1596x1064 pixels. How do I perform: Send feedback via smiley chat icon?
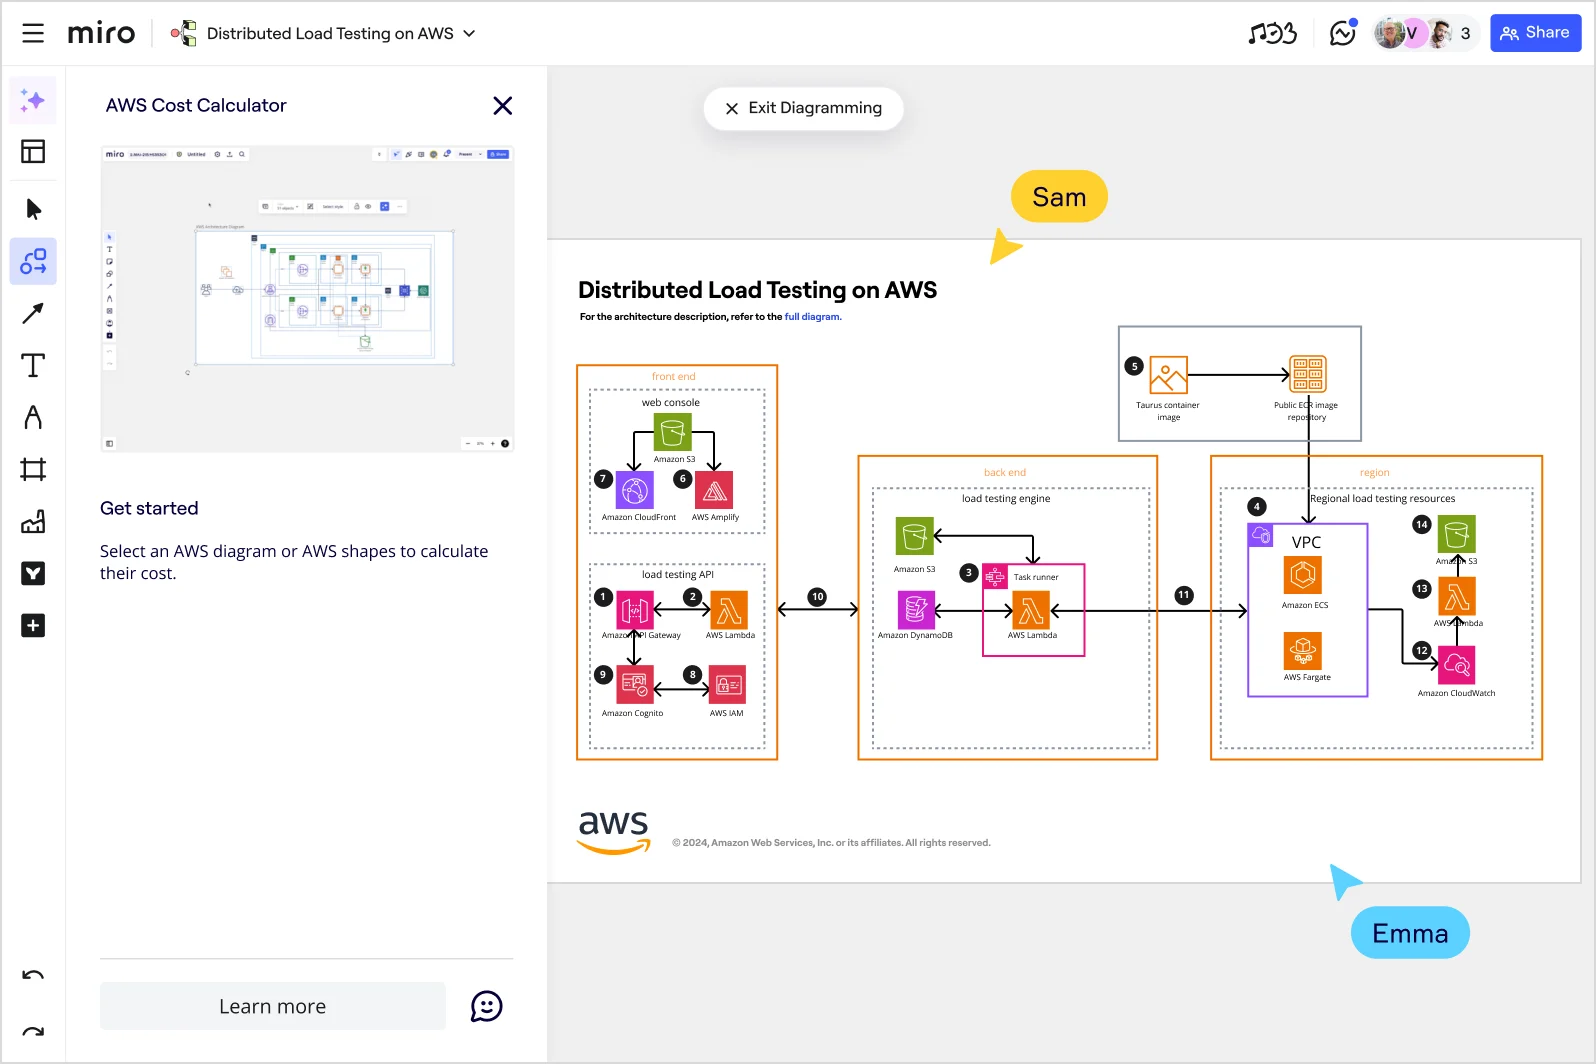pos(486,1006)
